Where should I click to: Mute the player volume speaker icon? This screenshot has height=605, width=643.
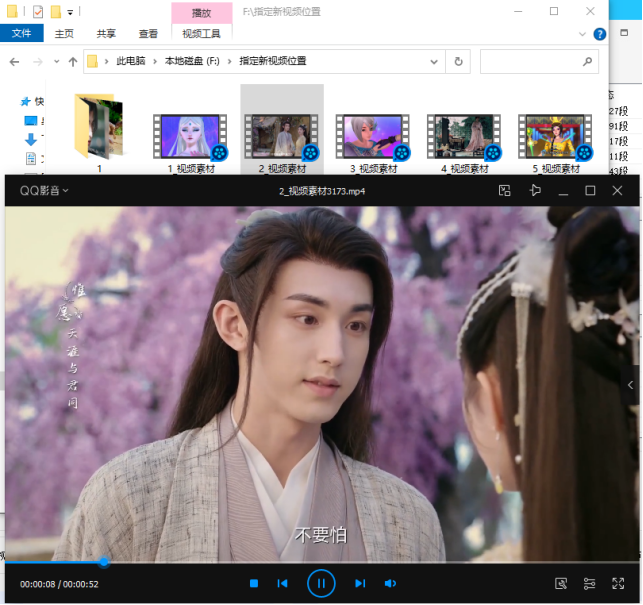coord(390,583)
